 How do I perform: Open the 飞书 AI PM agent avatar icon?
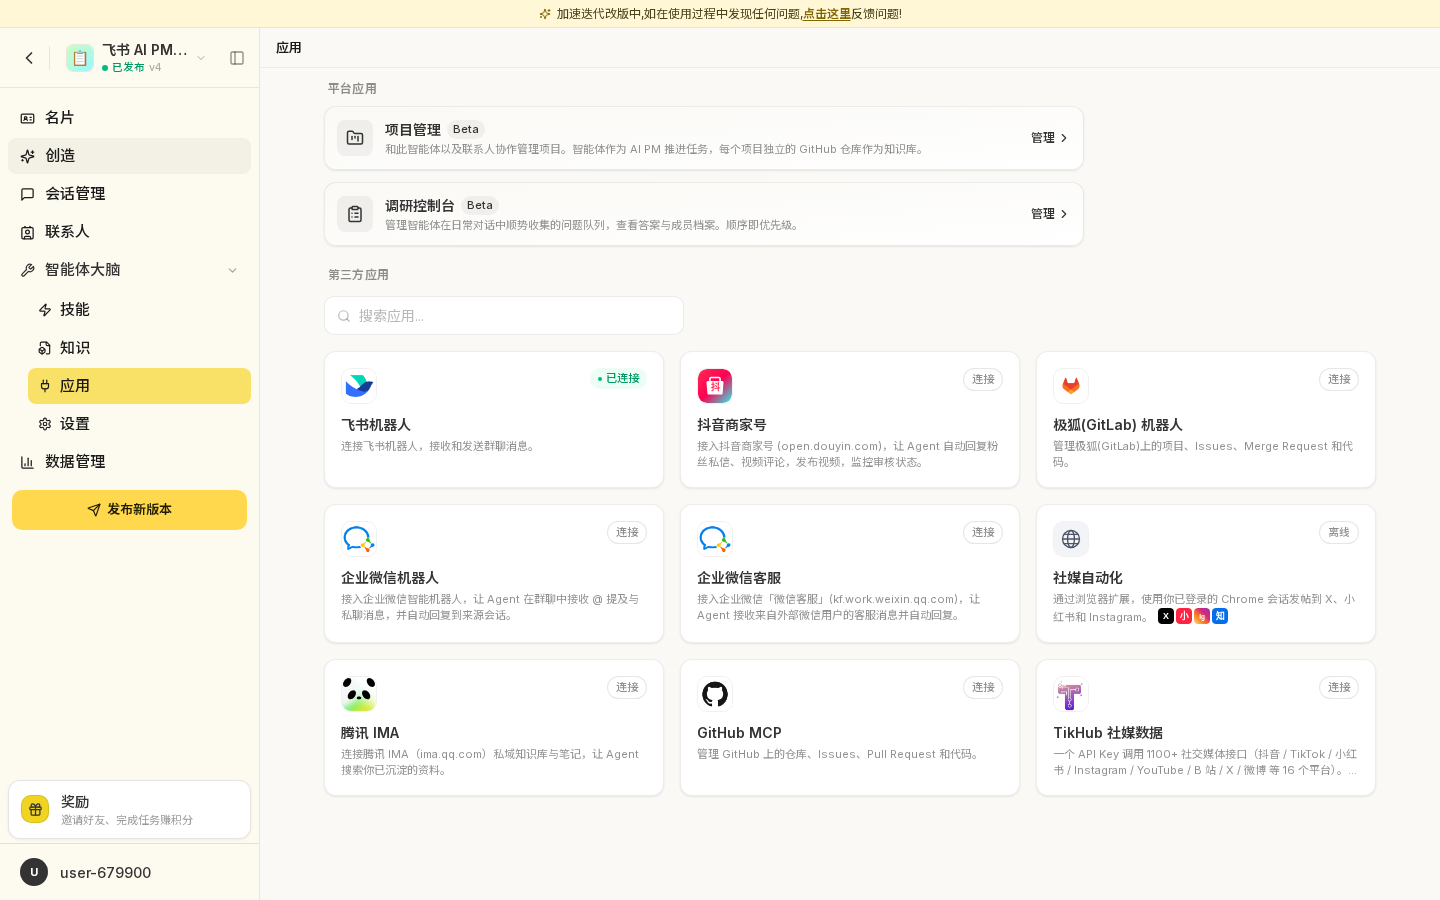(x=80, y=58)
